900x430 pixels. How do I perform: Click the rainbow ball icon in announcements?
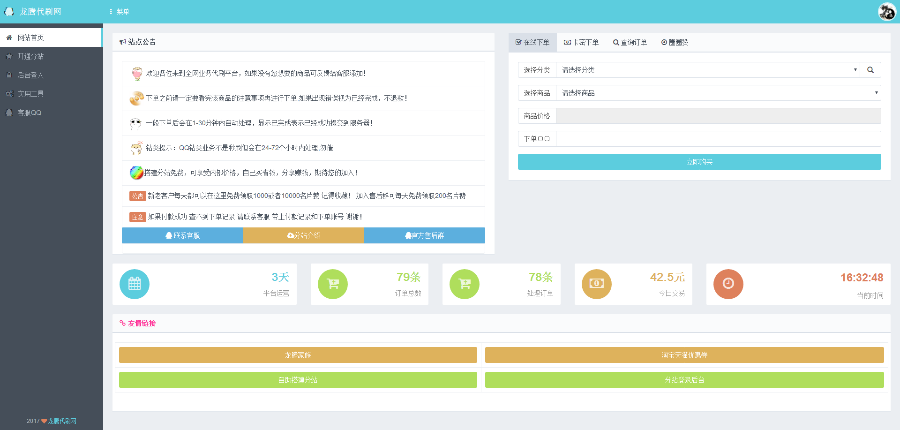pyautogui.click(x=136, y=172)
